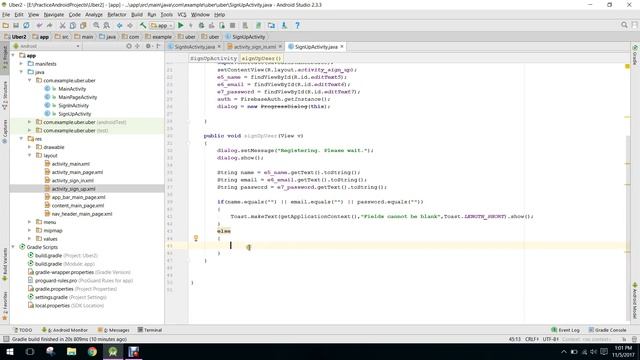The height and width of the screenshot is (360, 640).
Task: Switch to the SignInActivity.java editor tab
Action: (194, 47)
